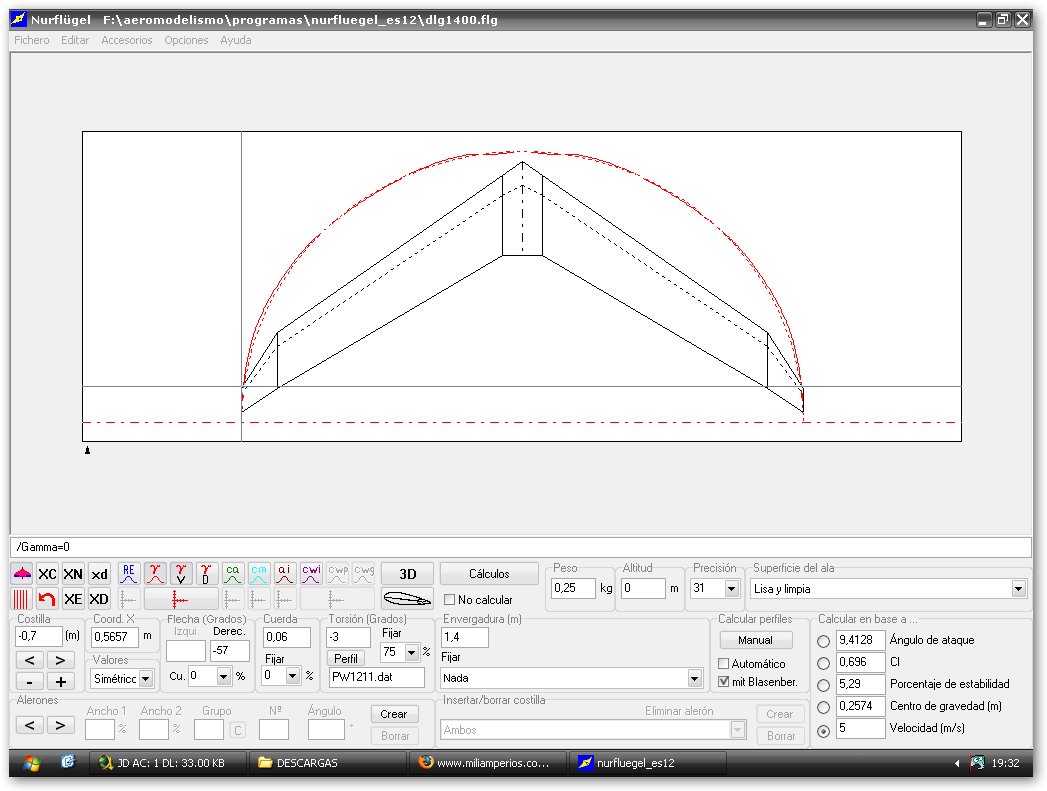Open the Fichero menu
Screen dimensions: 1047x791
(31, 40)
